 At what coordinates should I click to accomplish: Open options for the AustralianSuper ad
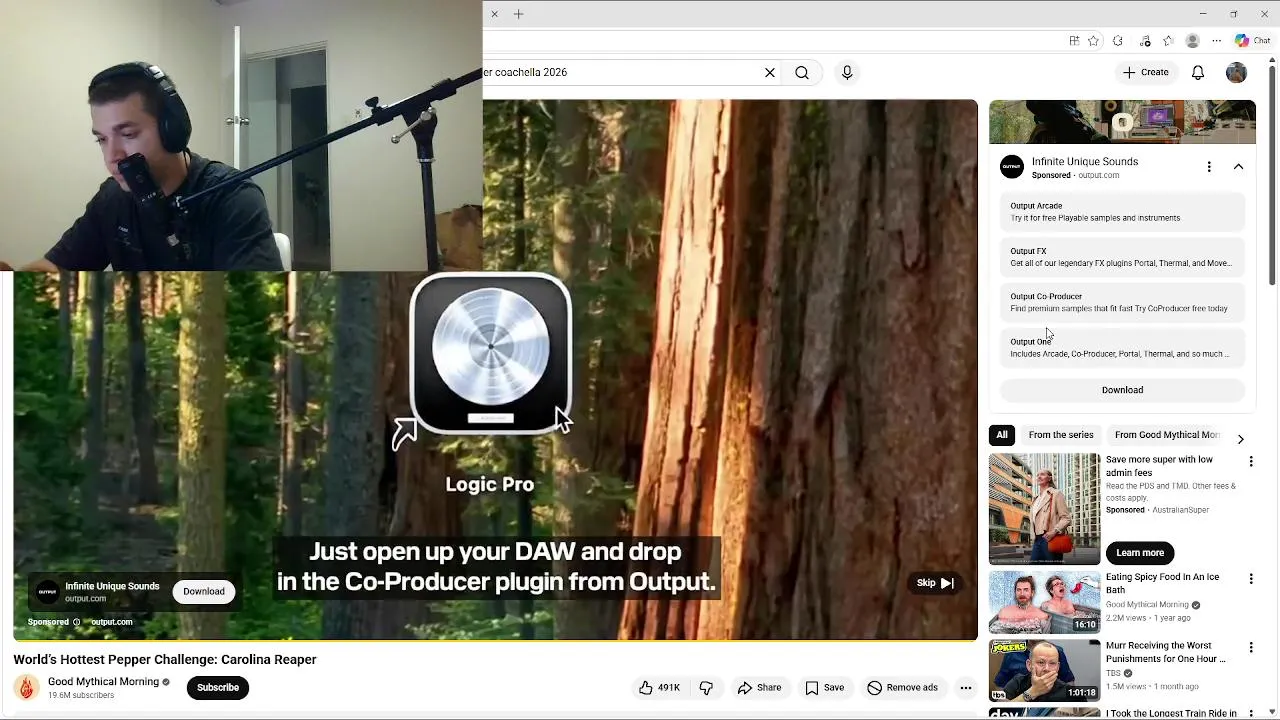1250,461
